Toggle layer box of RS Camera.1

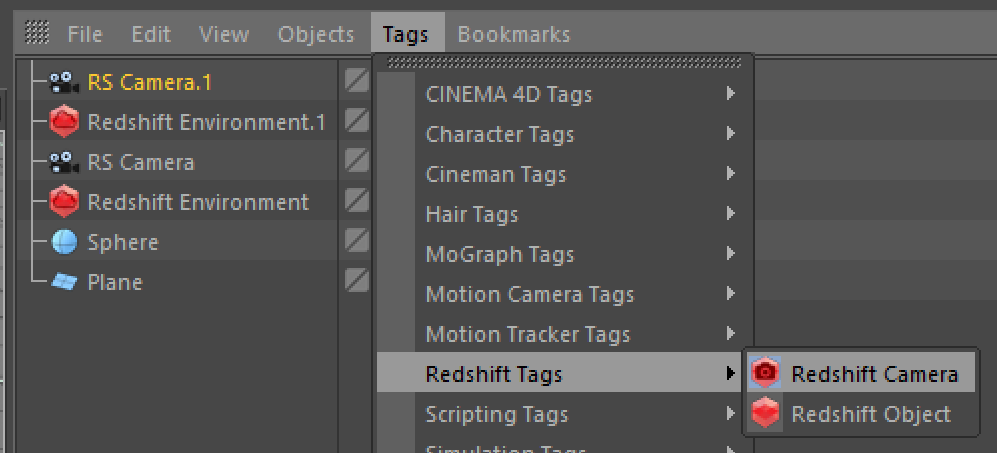[357, 81]
